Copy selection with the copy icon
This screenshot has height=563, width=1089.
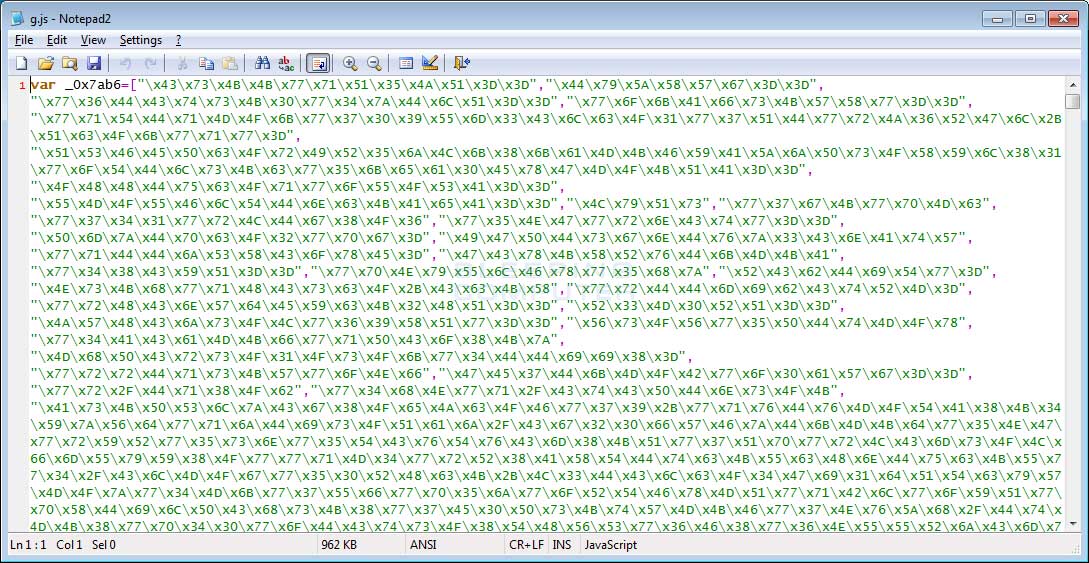pos(206,63)
